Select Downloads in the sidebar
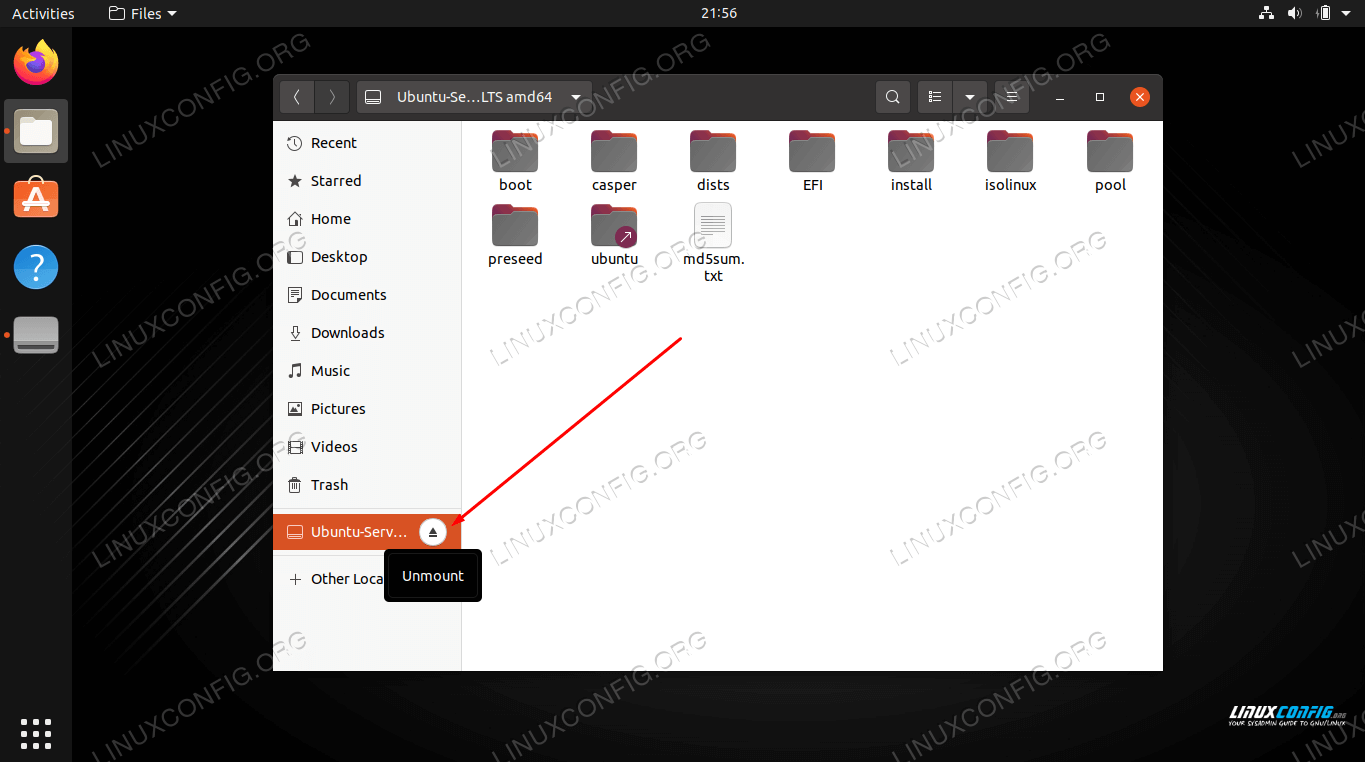1365x762 pixels. click(x=347, y=333)
